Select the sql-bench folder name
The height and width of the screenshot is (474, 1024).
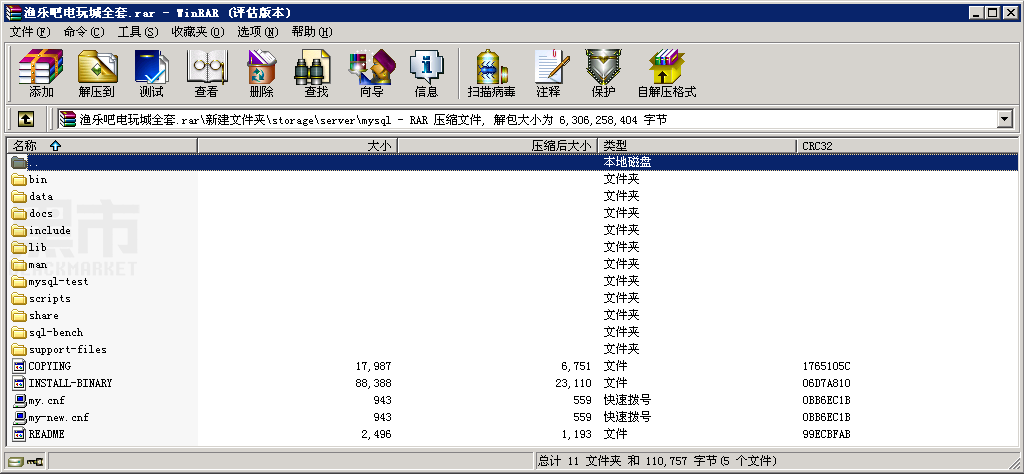tap(56, 332)
